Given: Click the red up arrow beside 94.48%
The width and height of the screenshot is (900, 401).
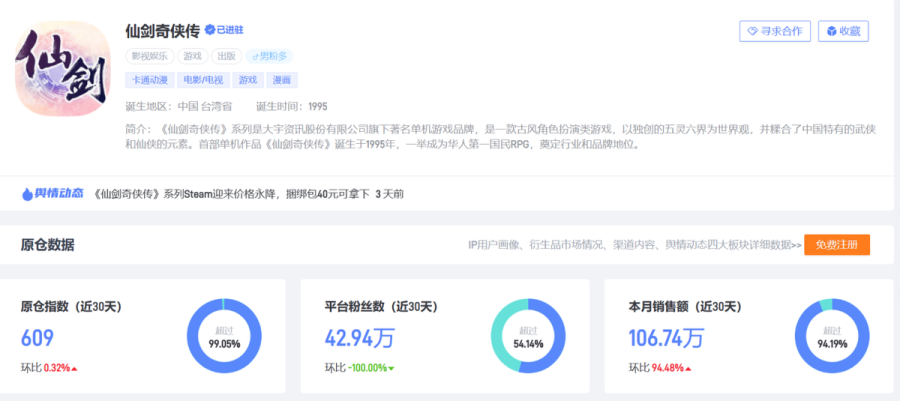Looking at the screenshot, I should point(690,368).
